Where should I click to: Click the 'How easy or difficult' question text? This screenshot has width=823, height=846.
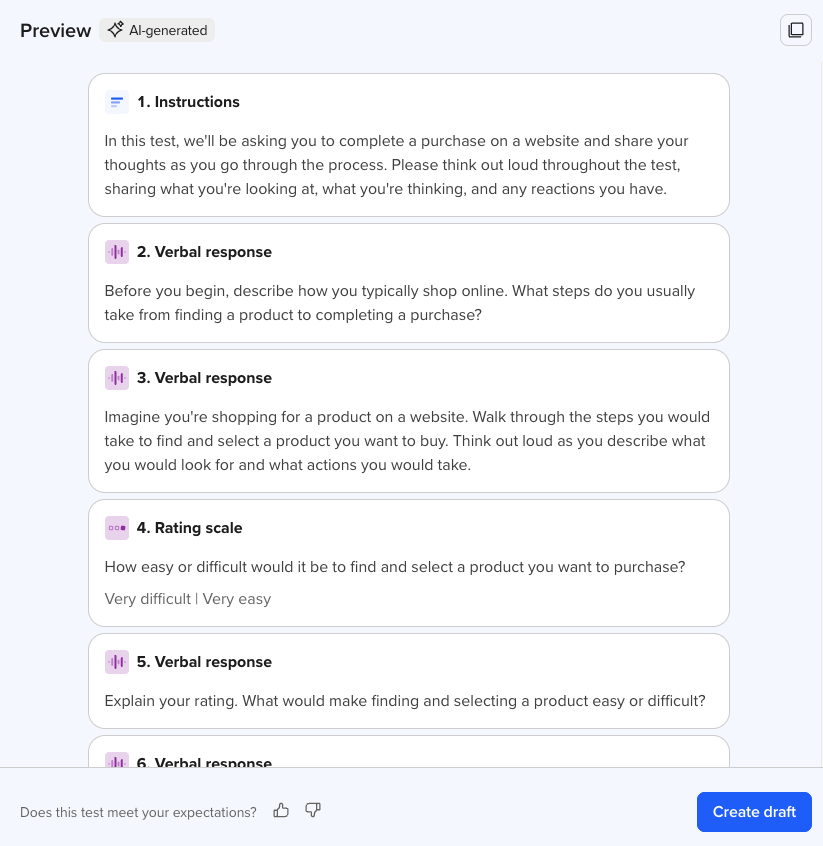pyautogui.click(x=395, y=567)
